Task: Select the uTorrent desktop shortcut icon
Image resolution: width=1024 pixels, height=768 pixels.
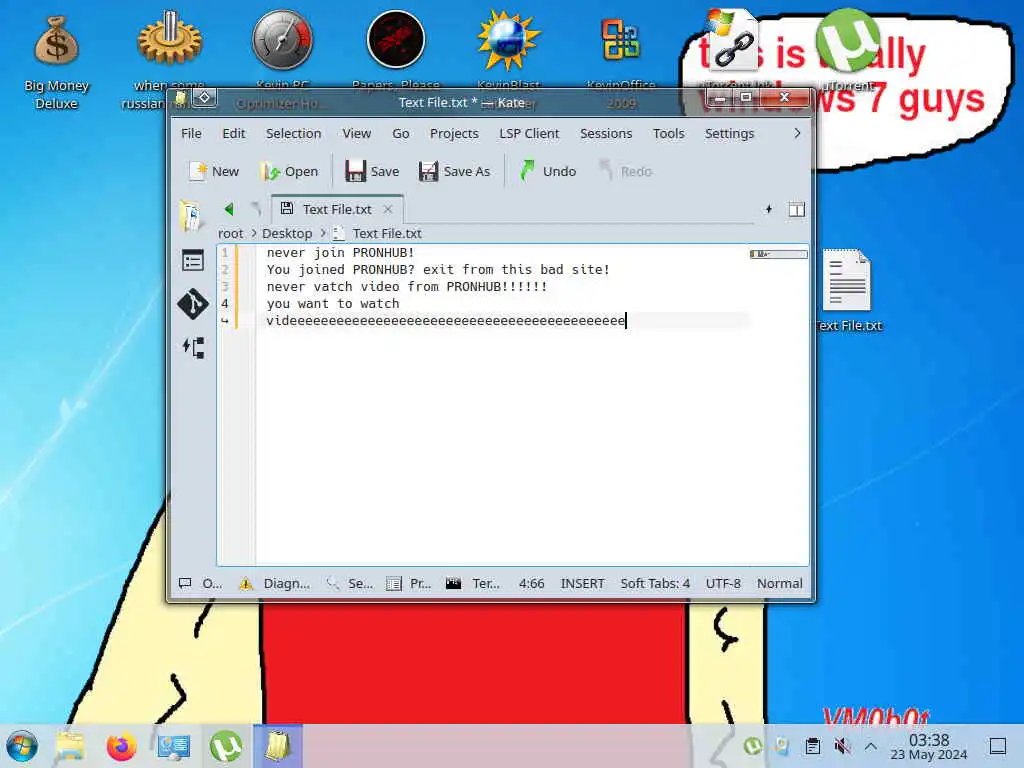Action: 848,49
